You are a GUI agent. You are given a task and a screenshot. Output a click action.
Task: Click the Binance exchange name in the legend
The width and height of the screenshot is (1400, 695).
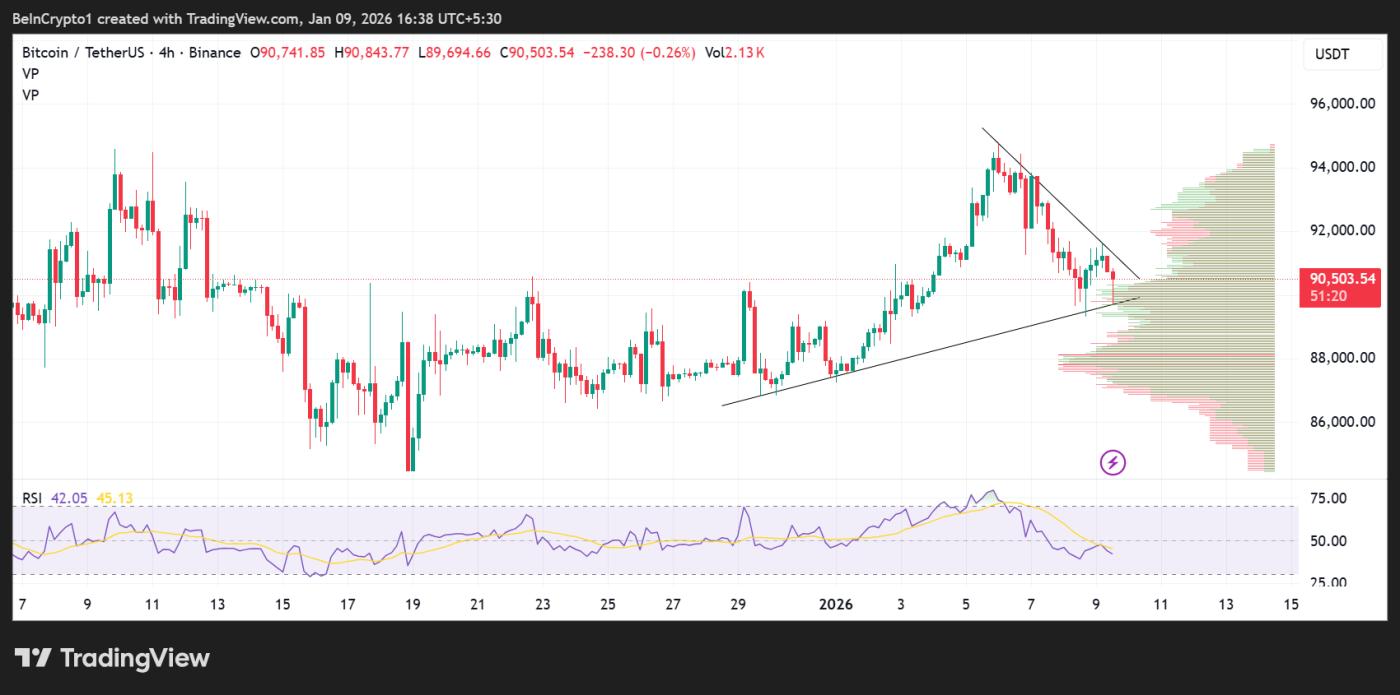point(214,52)
